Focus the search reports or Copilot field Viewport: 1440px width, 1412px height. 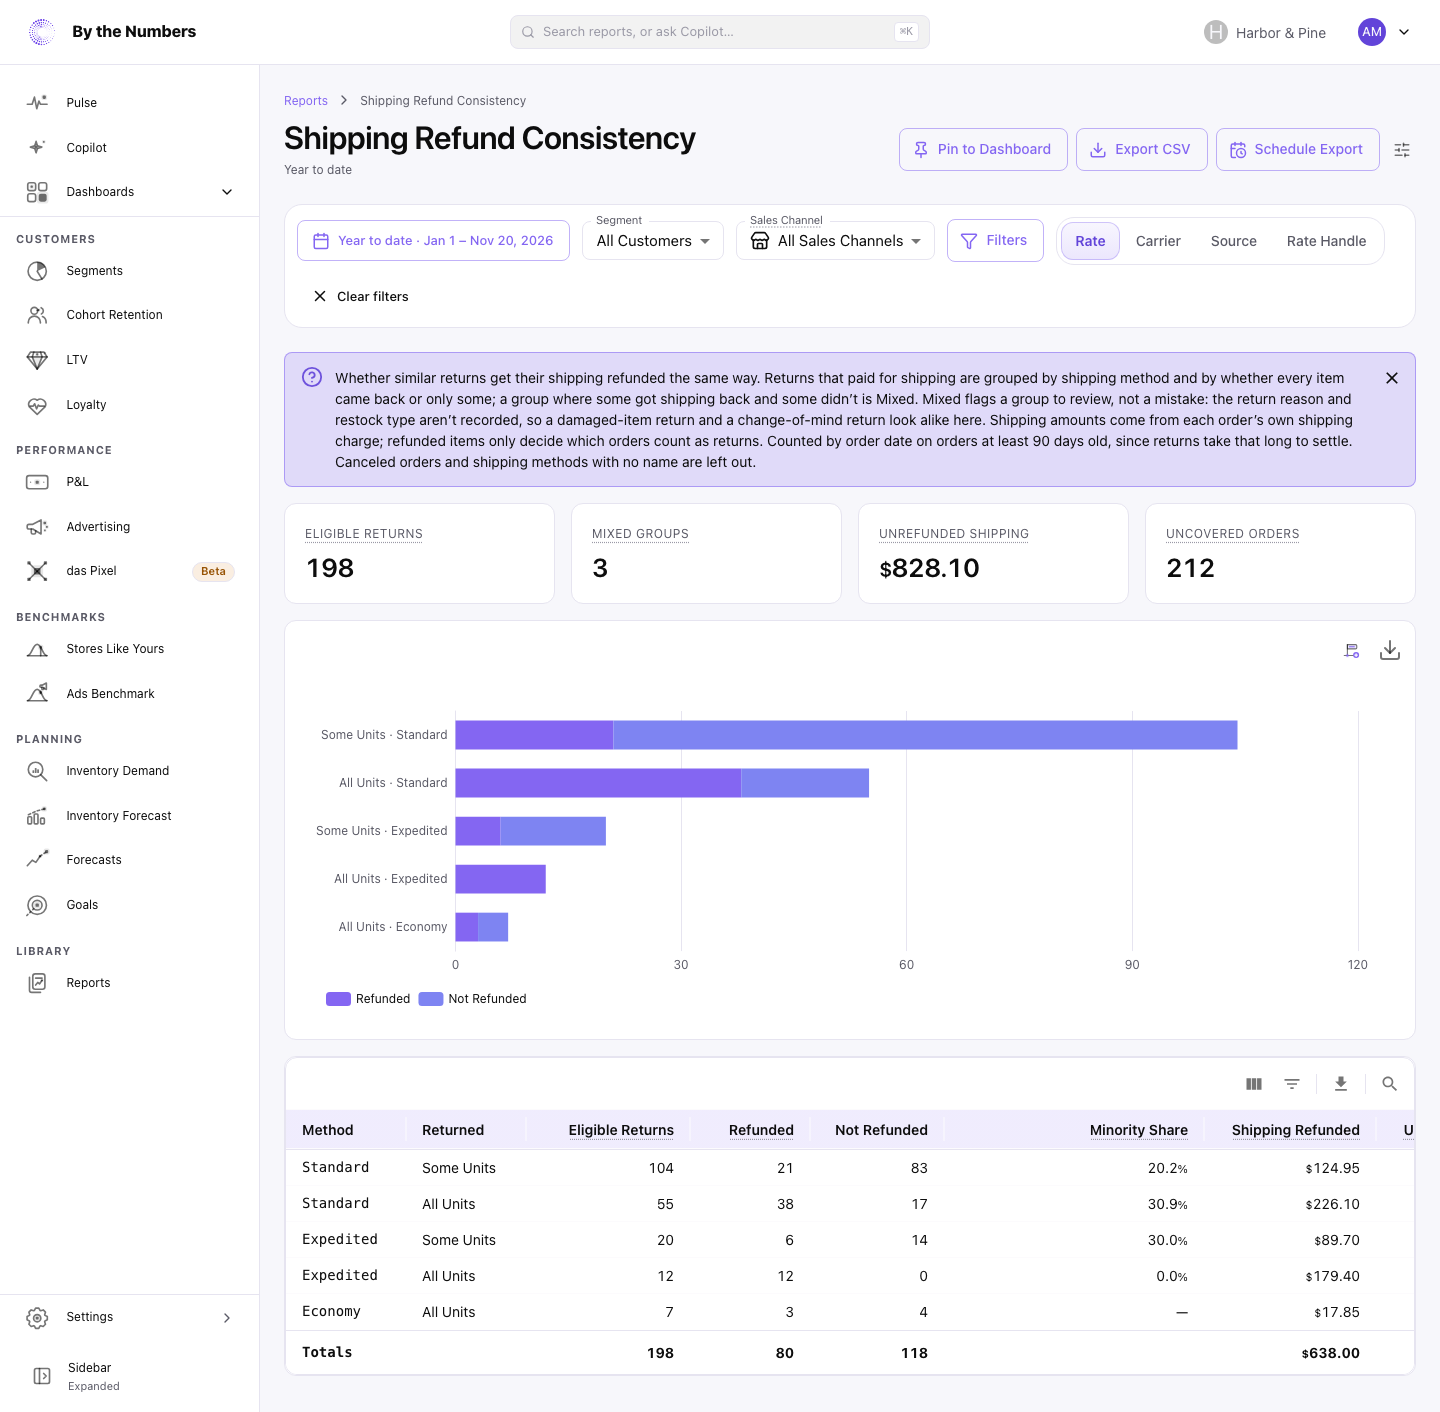(x=720, y=32)
